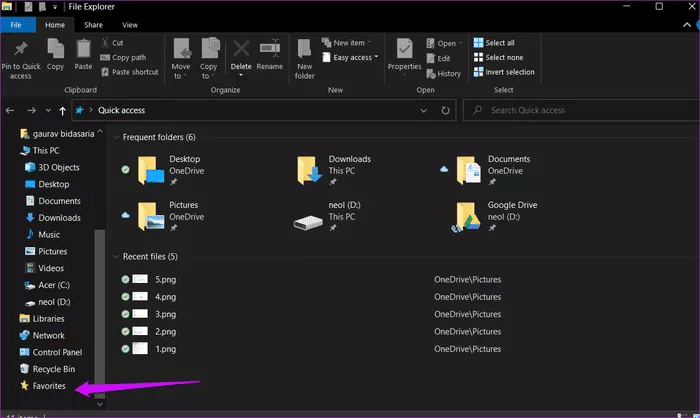Switch to the Share ribbon tab
Screen dimensions: 700x418
click(93, 25)
